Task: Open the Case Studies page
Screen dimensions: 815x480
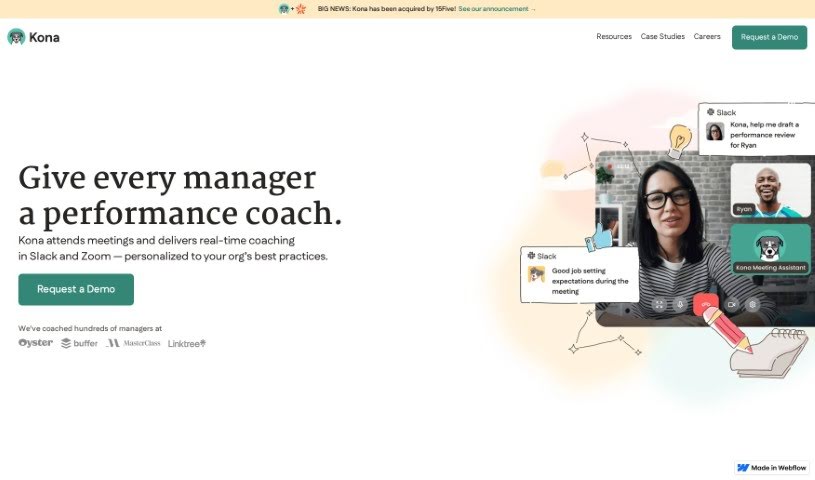Action: coord(663,36)
